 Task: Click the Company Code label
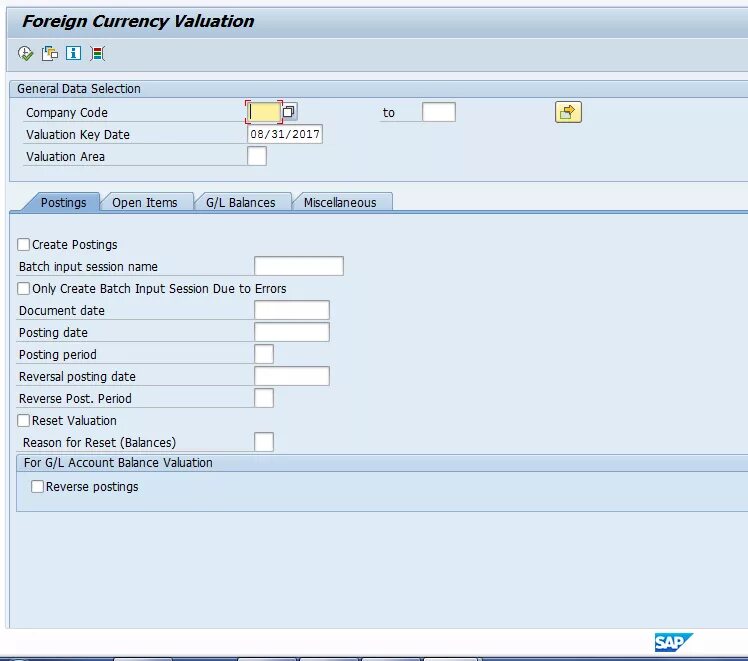tap(67, 113)
